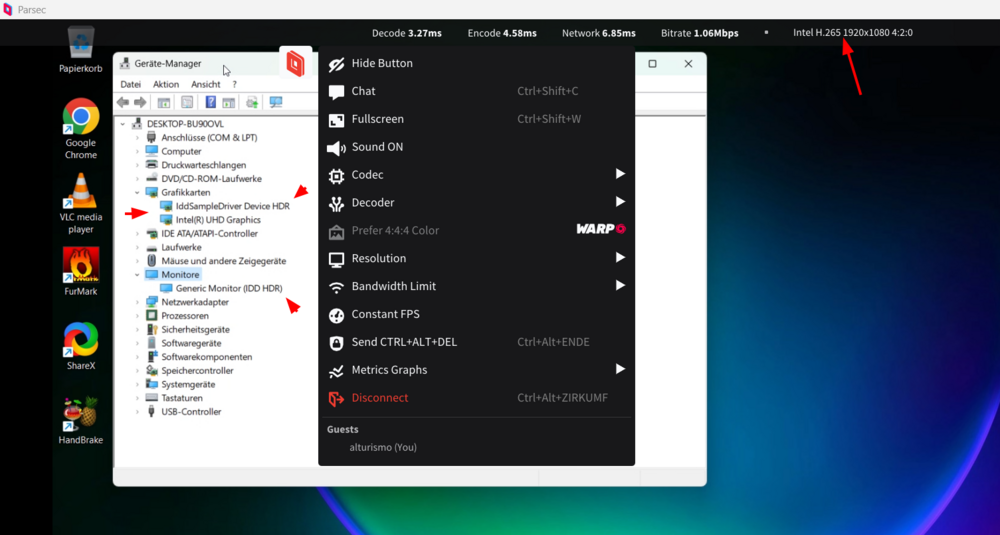
Task: Click the Laufwerke disk icon
Action: click(x=151, y=247)
